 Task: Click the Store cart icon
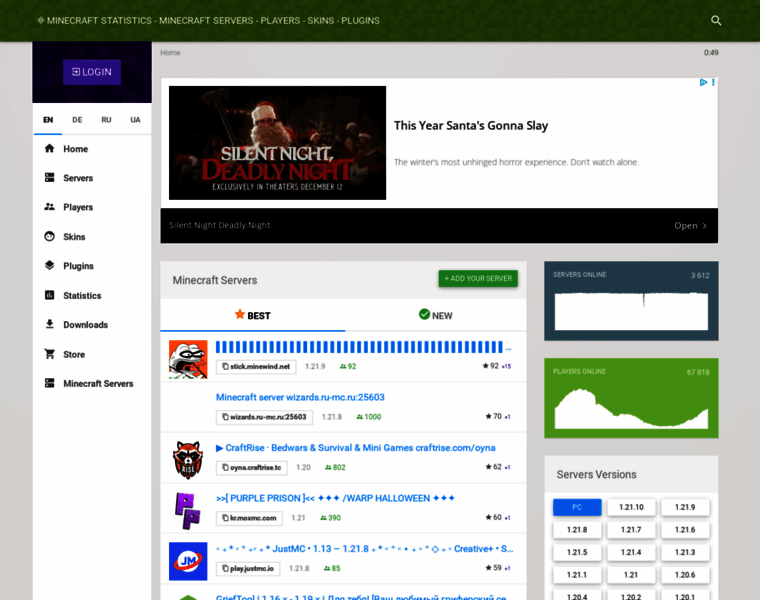[x=49, y=354]
